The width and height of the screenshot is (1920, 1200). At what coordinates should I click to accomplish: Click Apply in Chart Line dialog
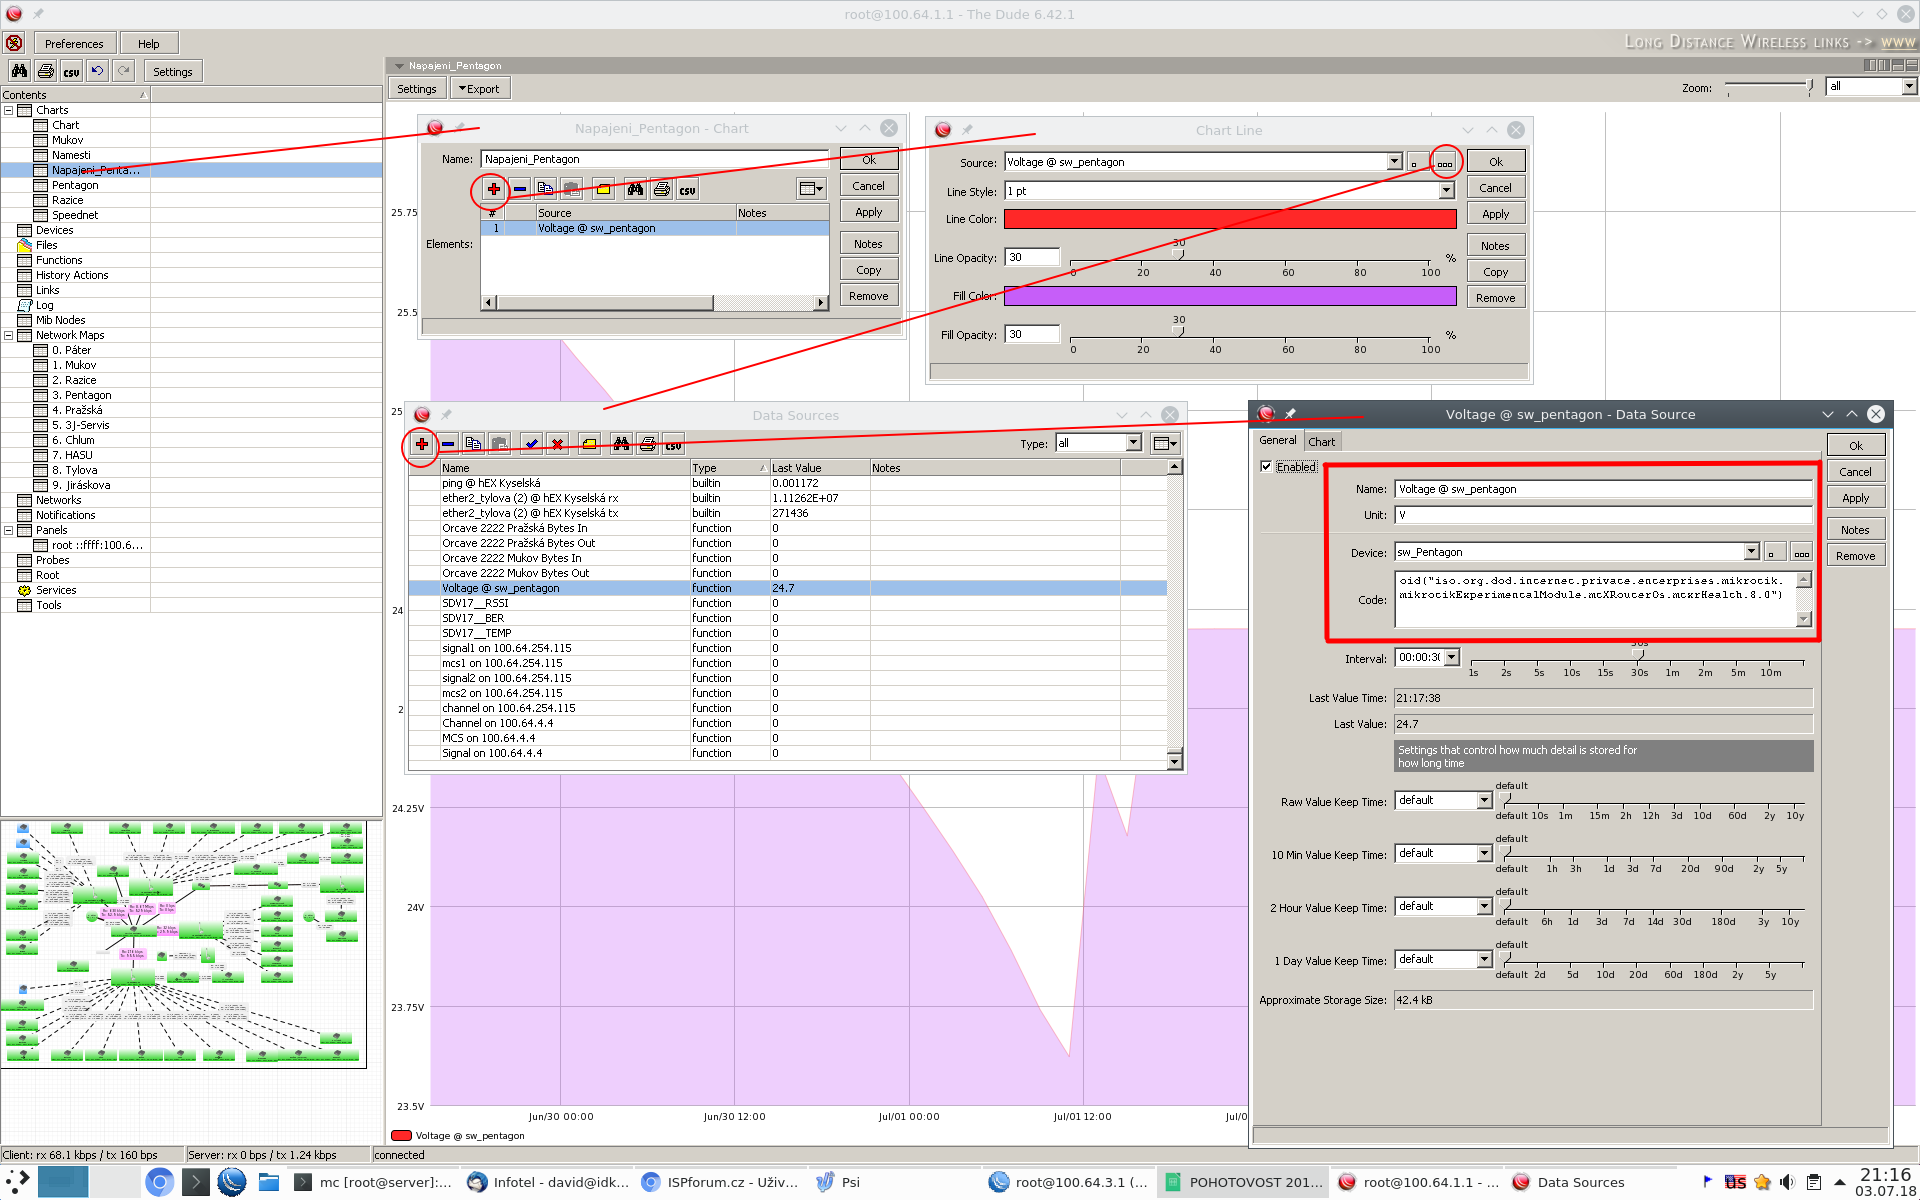click(x=1495, y=214)
